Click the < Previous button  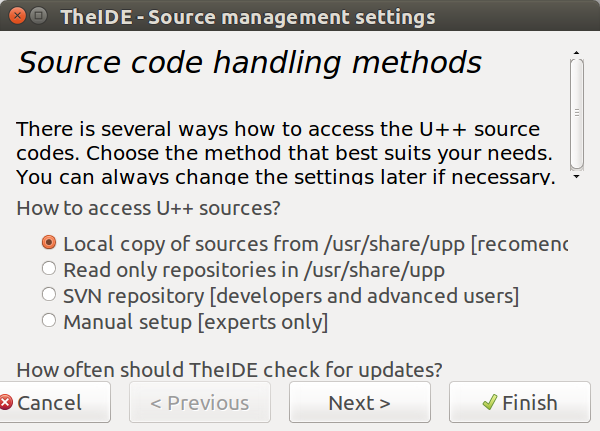click(x=200, y=402)
